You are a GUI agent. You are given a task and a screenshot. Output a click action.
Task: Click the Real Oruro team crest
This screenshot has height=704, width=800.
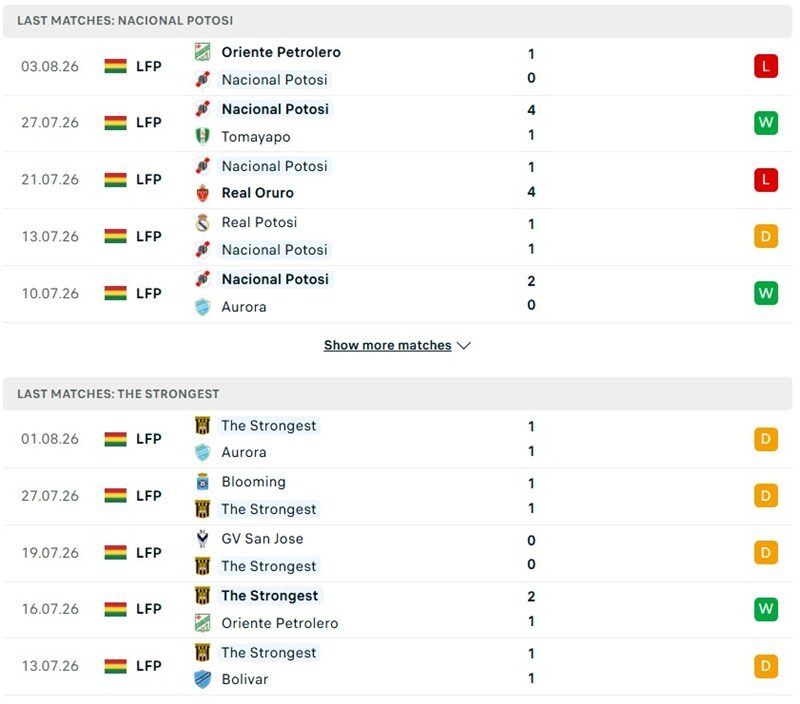point(203,193)
